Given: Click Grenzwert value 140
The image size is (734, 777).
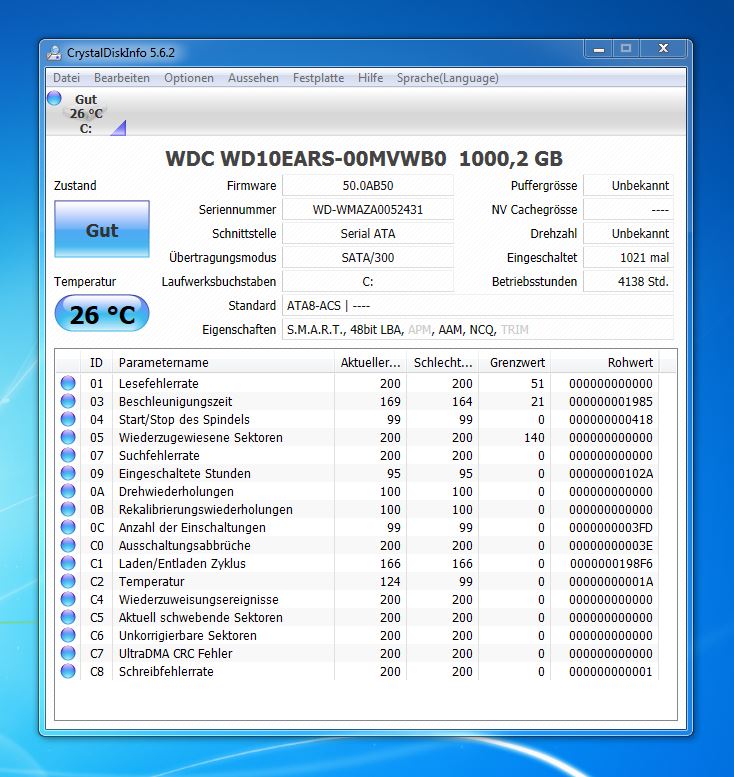Looking at the screenshot, I should tap(534, 438).
